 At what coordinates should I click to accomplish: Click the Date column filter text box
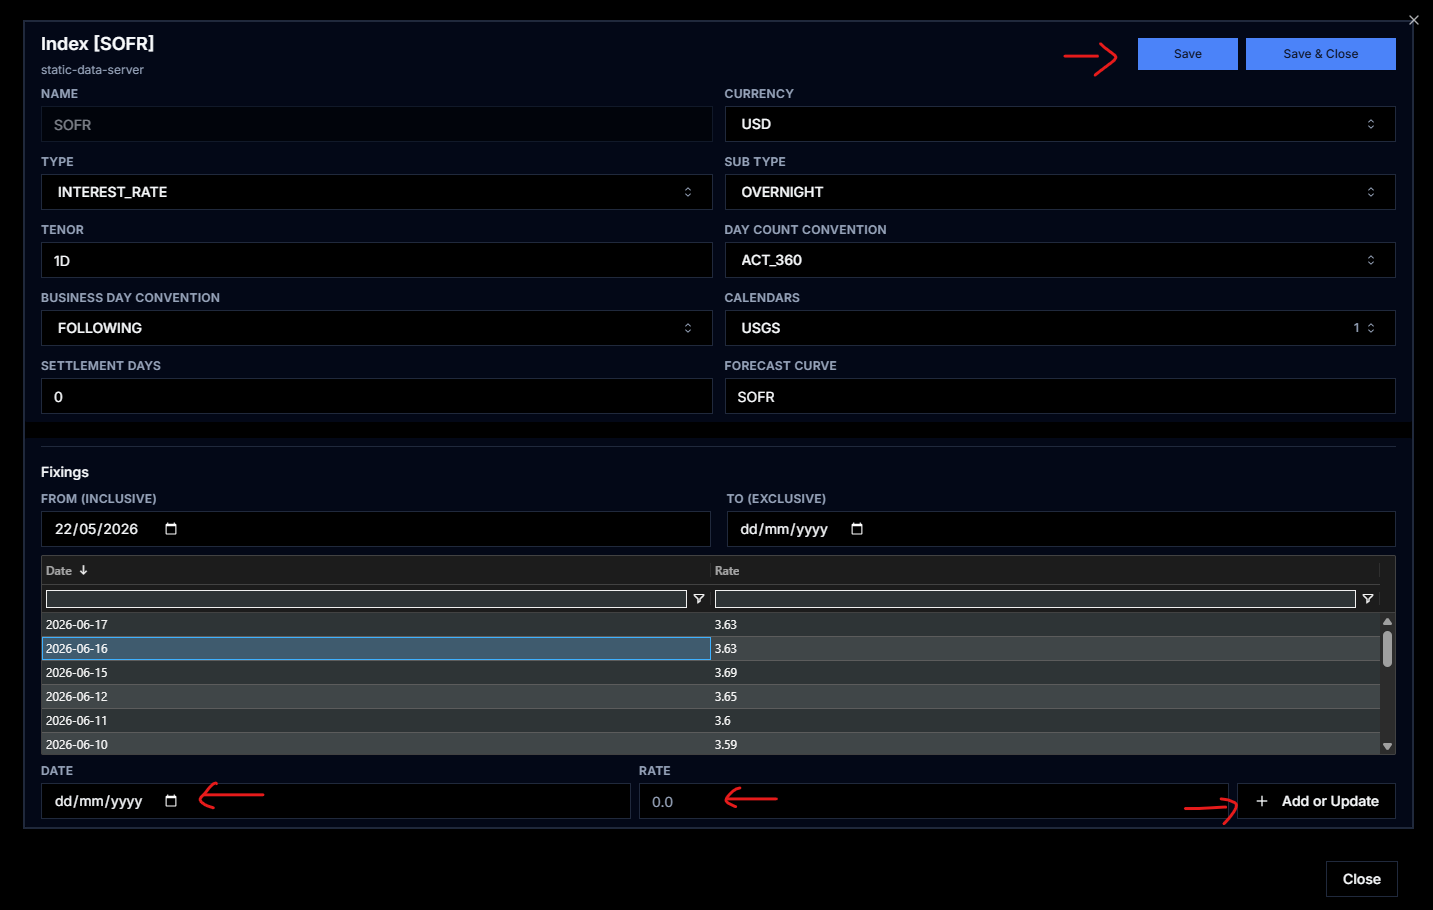tap(366, 599)
